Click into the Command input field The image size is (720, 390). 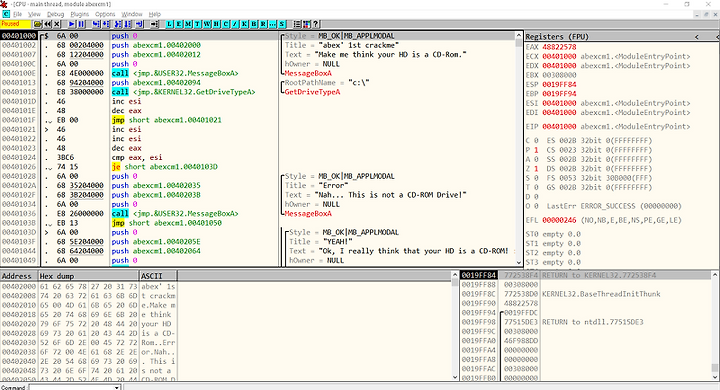(x=71, y=388)
